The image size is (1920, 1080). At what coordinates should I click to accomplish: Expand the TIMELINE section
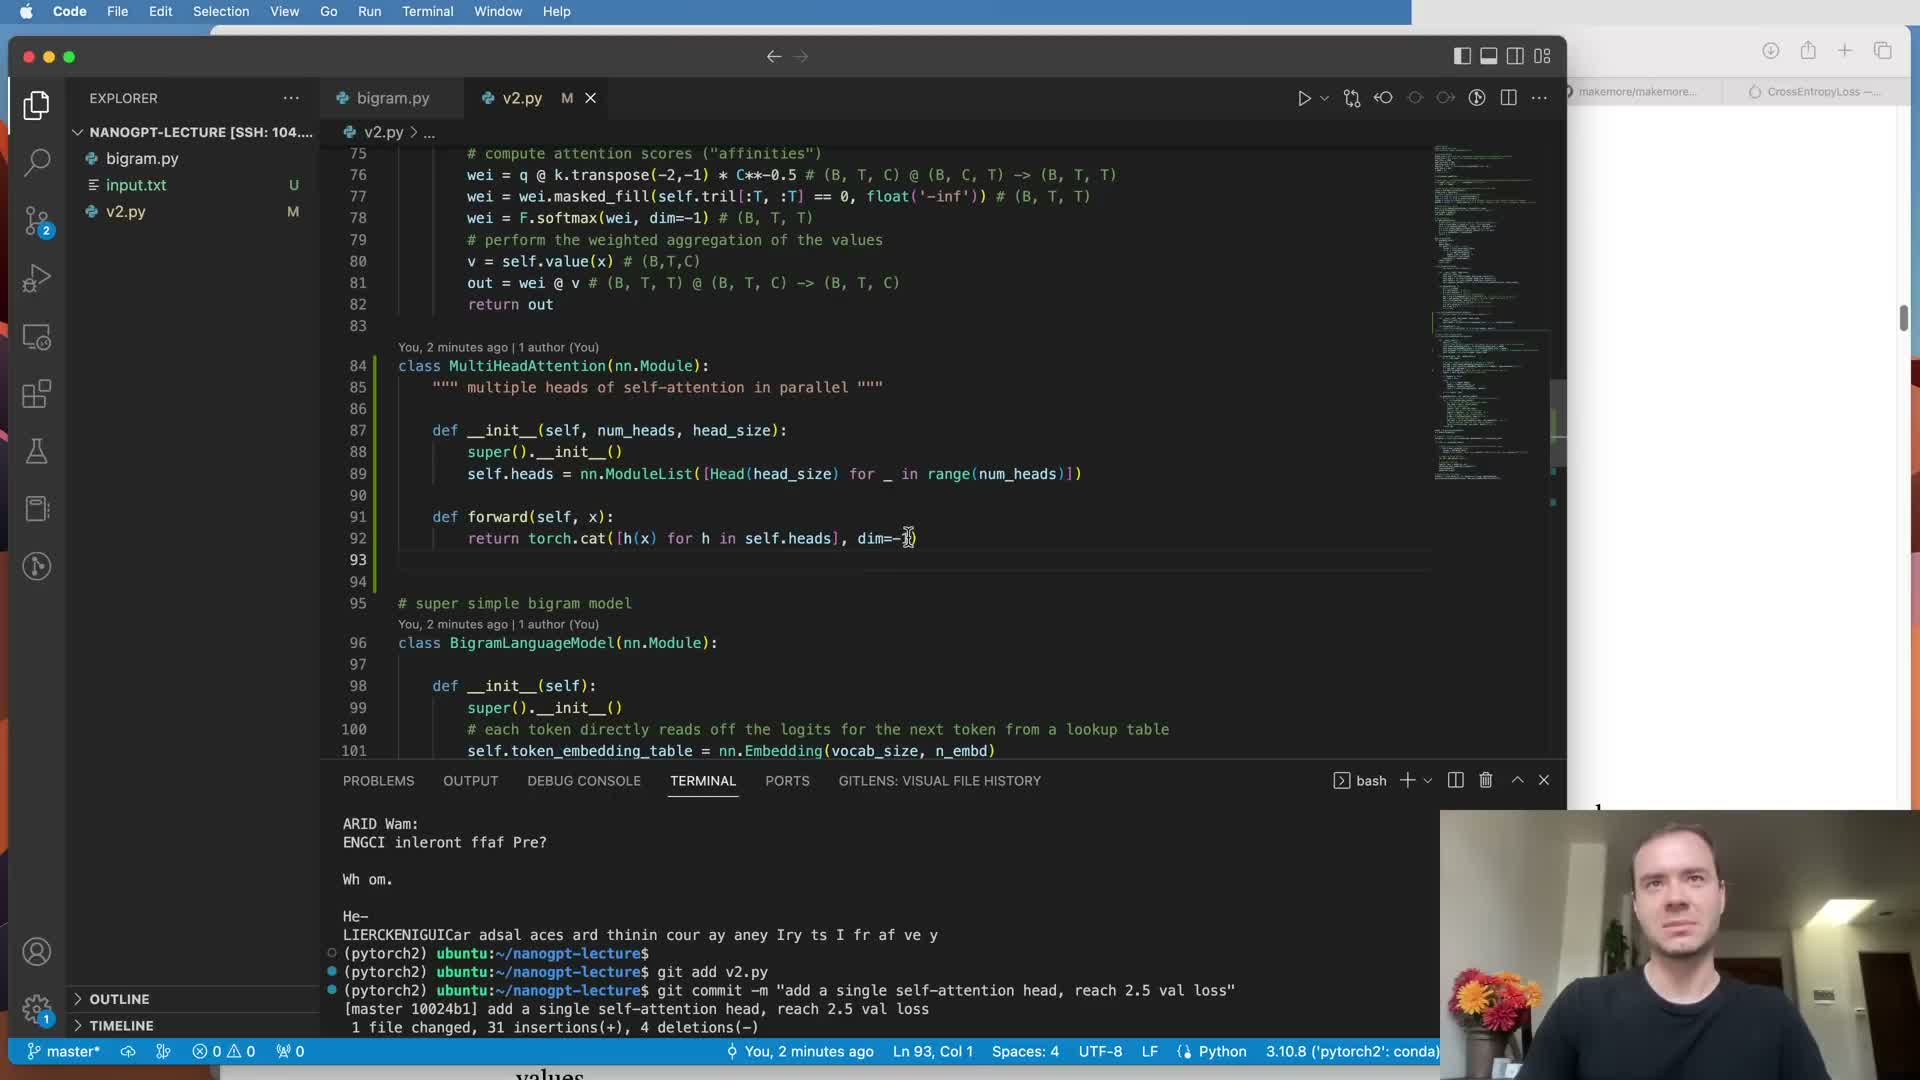[x=121, y=1025]
